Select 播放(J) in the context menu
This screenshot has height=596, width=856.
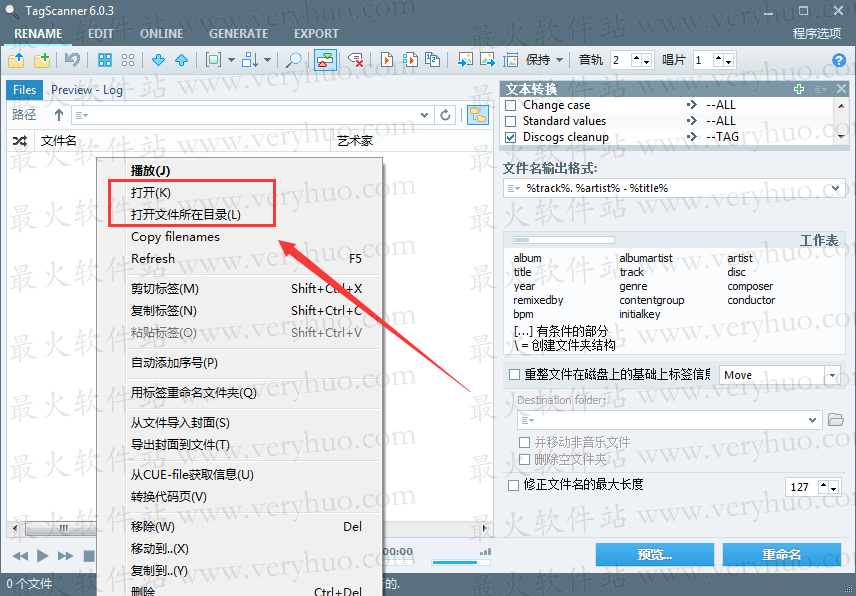240,171
